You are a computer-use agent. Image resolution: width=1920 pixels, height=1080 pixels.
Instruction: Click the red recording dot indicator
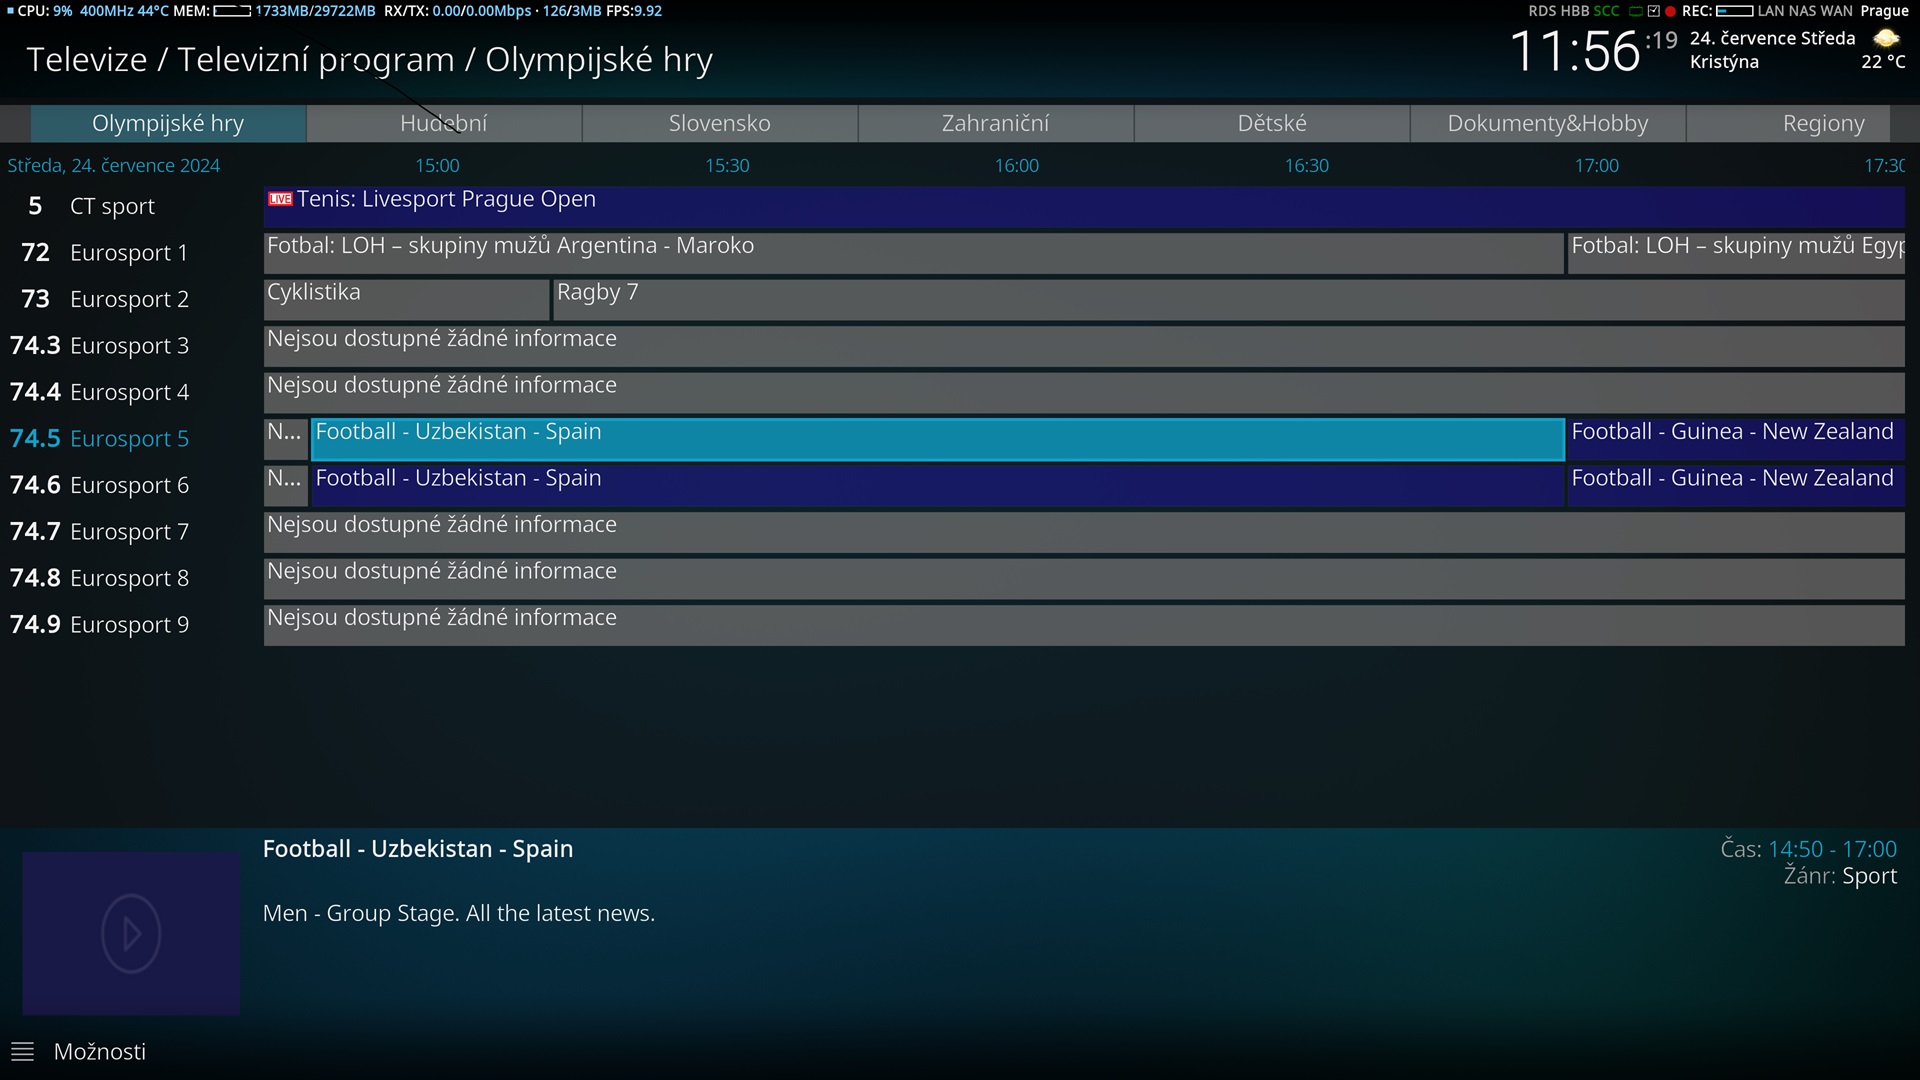tap(1670, 11)
